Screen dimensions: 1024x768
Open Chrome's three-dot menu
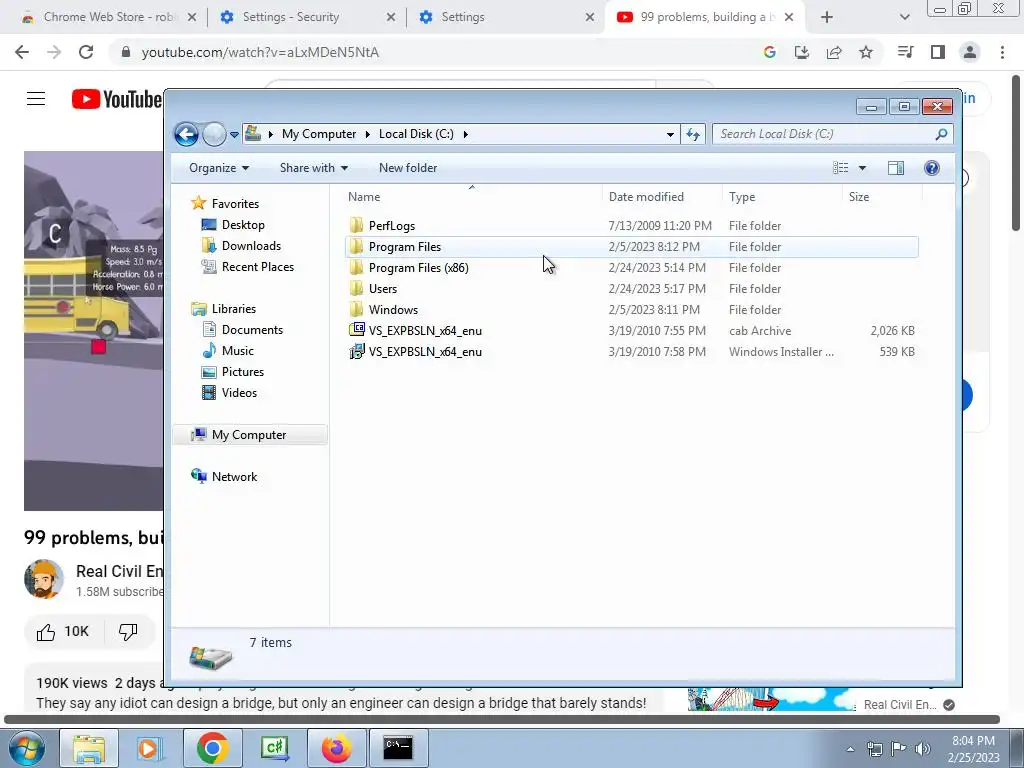click(x=1002, y=52)
